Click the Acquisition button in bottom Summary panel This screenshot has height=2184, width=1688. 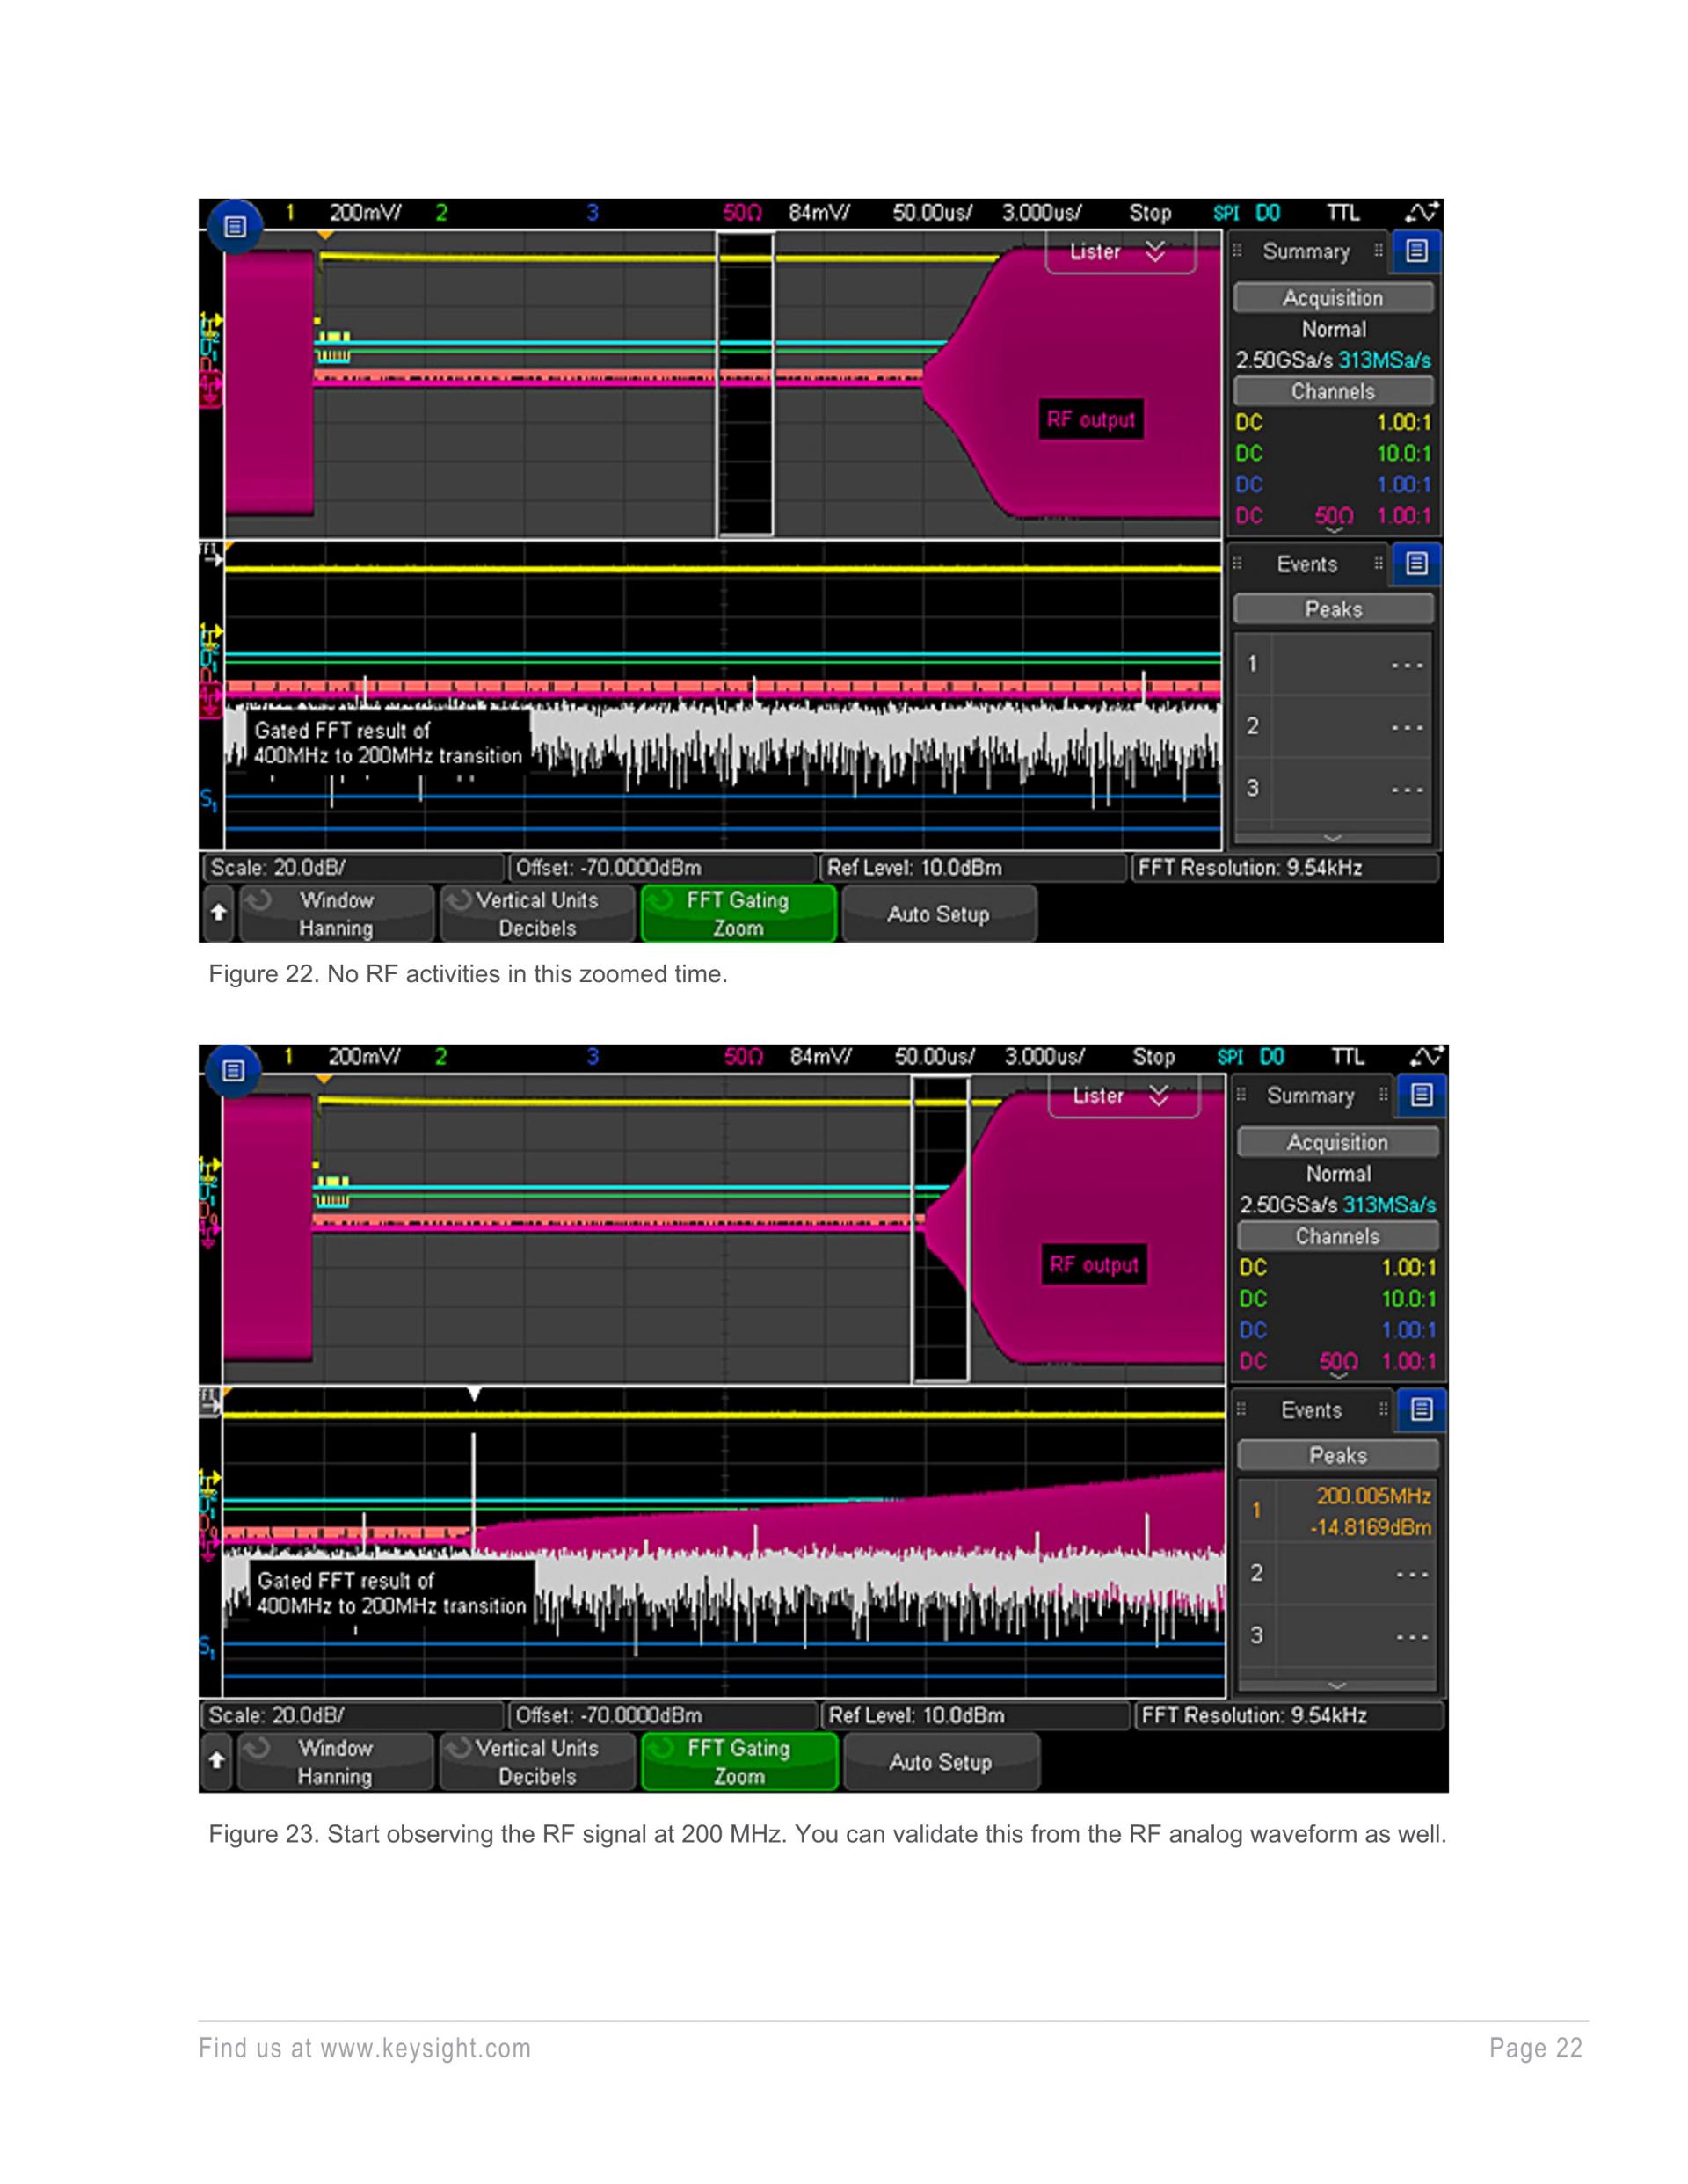coord(1337,1142)
